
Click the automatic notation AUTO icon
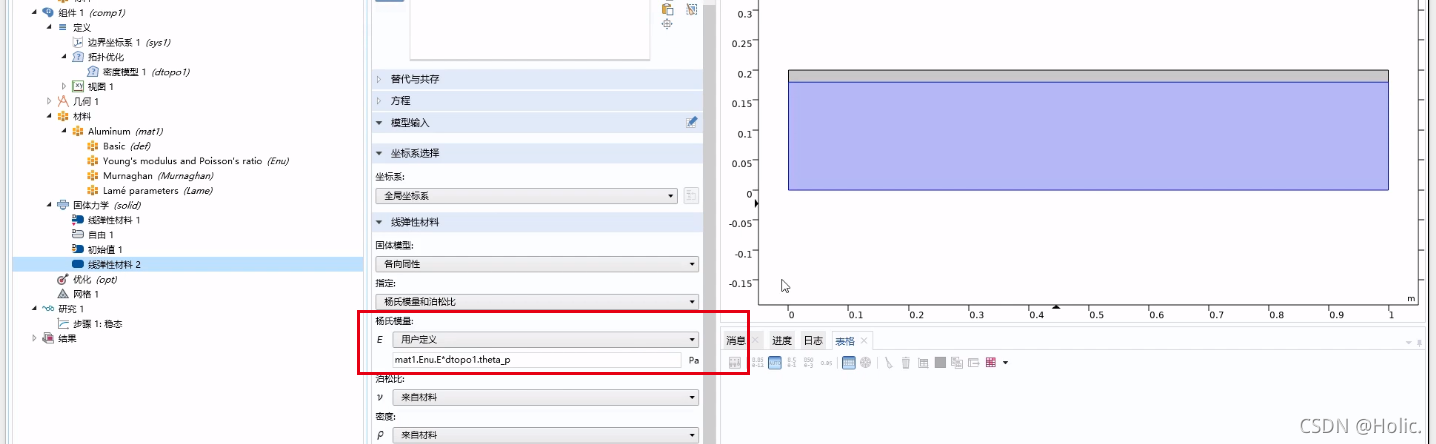pos(775,362)
